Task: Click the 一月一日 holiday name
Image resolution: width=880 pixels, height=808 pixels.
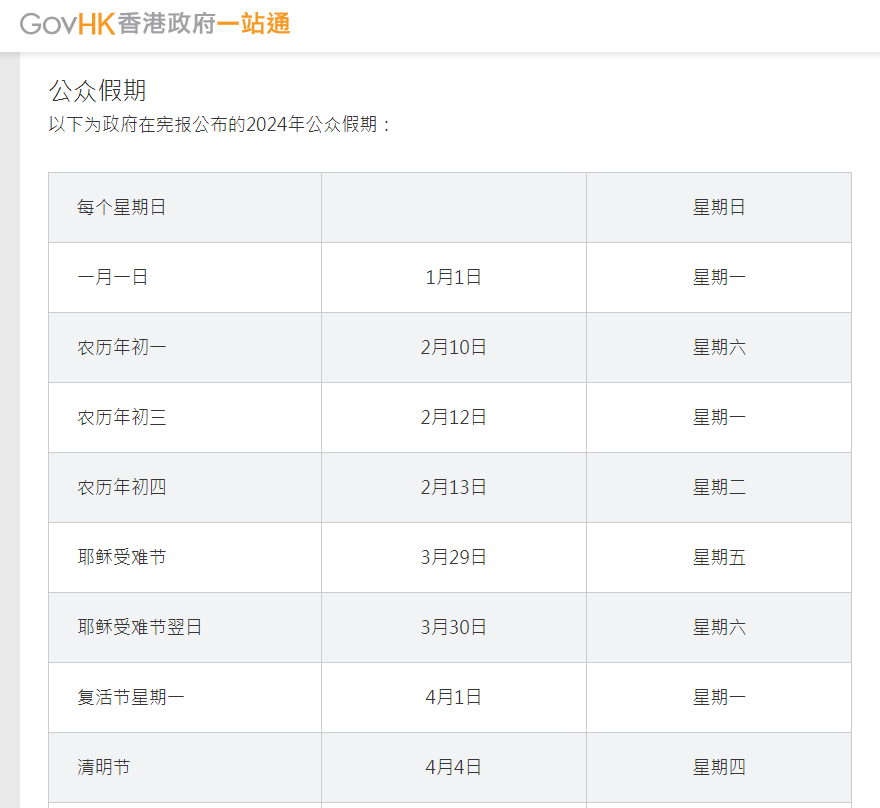Action: point(113,278)
